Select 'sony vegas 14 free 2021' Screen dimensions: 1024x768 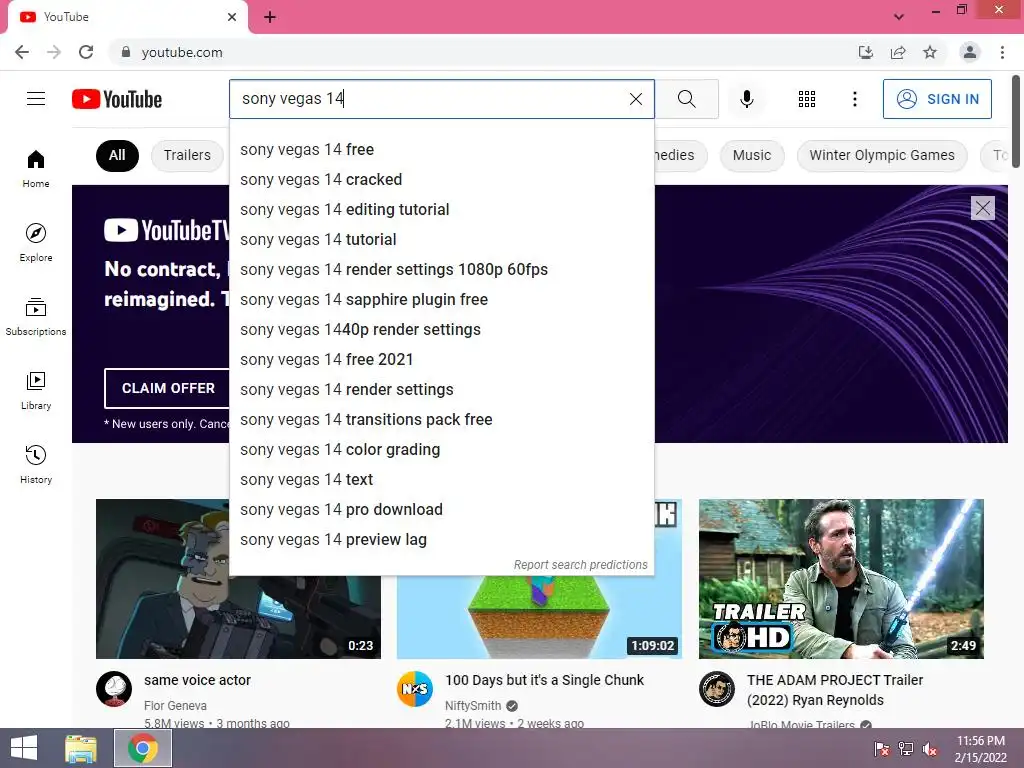pyautogui.click(x=441, y=360)
